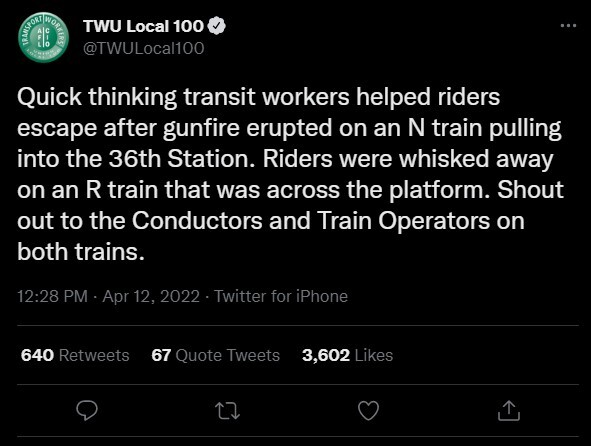591x446 pixels.
Task: Like the tweet with the heart icon
Action: [368, 411]
